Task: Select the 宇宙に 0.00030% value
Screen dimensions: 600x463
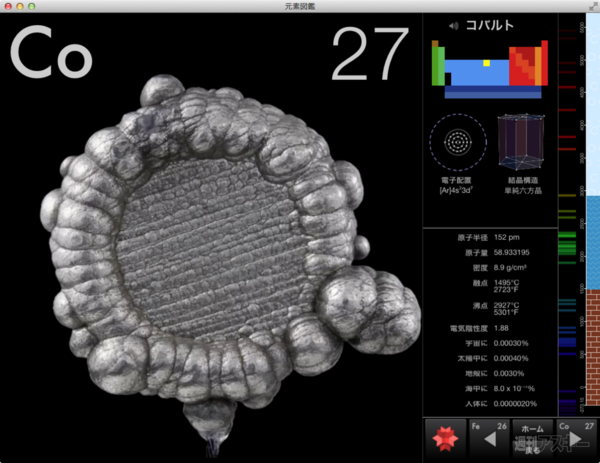Action: (x=511, y=343)
